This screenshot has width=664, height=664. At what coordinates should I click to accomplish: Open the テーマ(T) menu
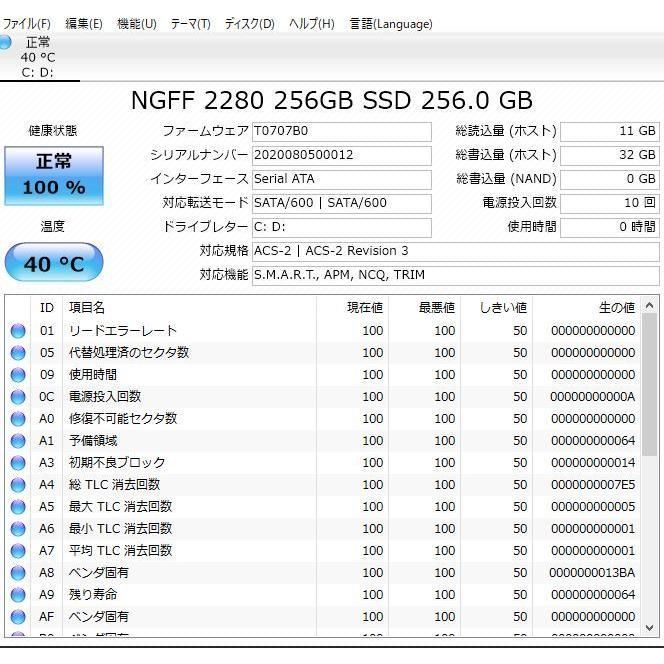(191, 24)
